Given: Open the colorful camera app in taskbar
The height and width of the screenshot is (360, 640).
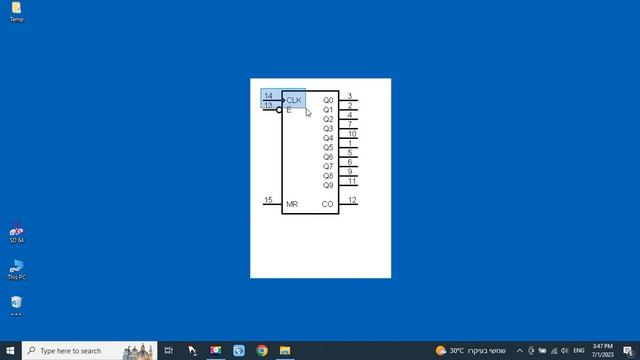Looking at the screenshot, I should 216,351.
